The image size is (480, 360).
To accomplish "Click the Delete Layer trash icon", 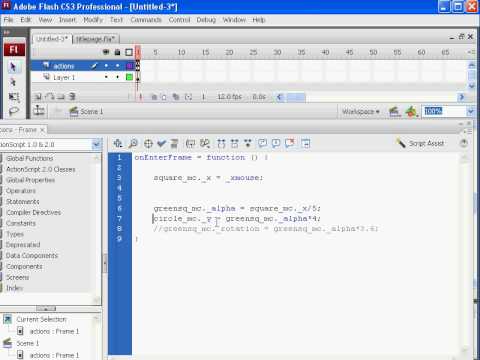I will [72, 97].
